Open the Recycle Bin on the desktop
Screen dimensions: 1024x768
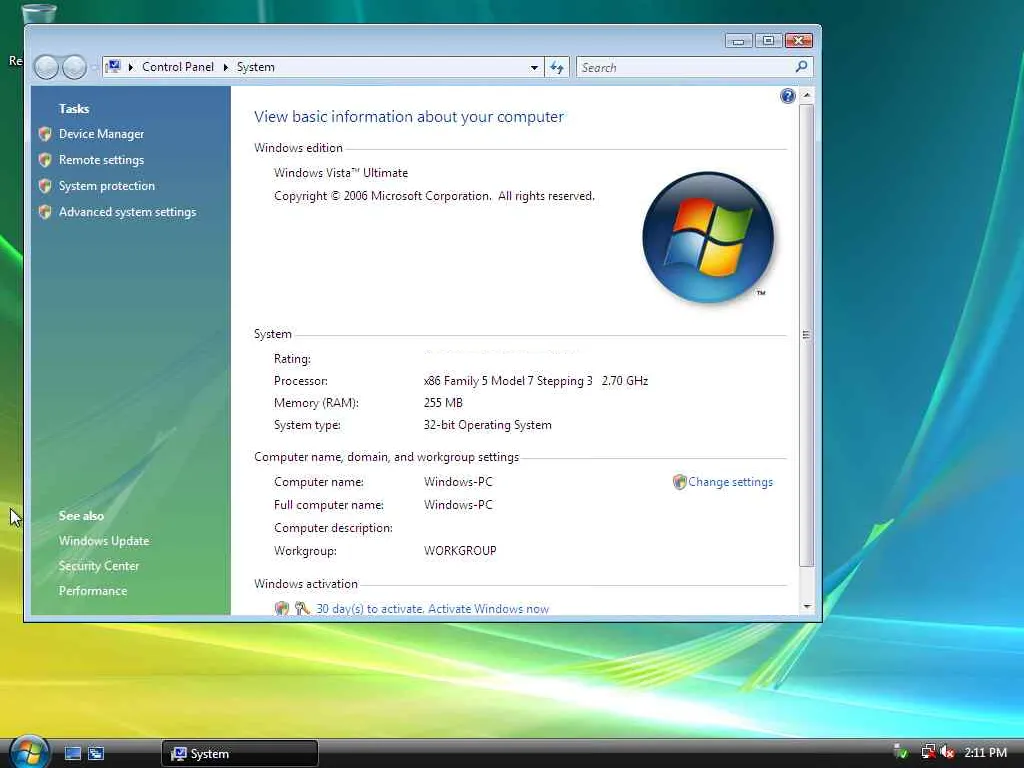tap(39, 13)
